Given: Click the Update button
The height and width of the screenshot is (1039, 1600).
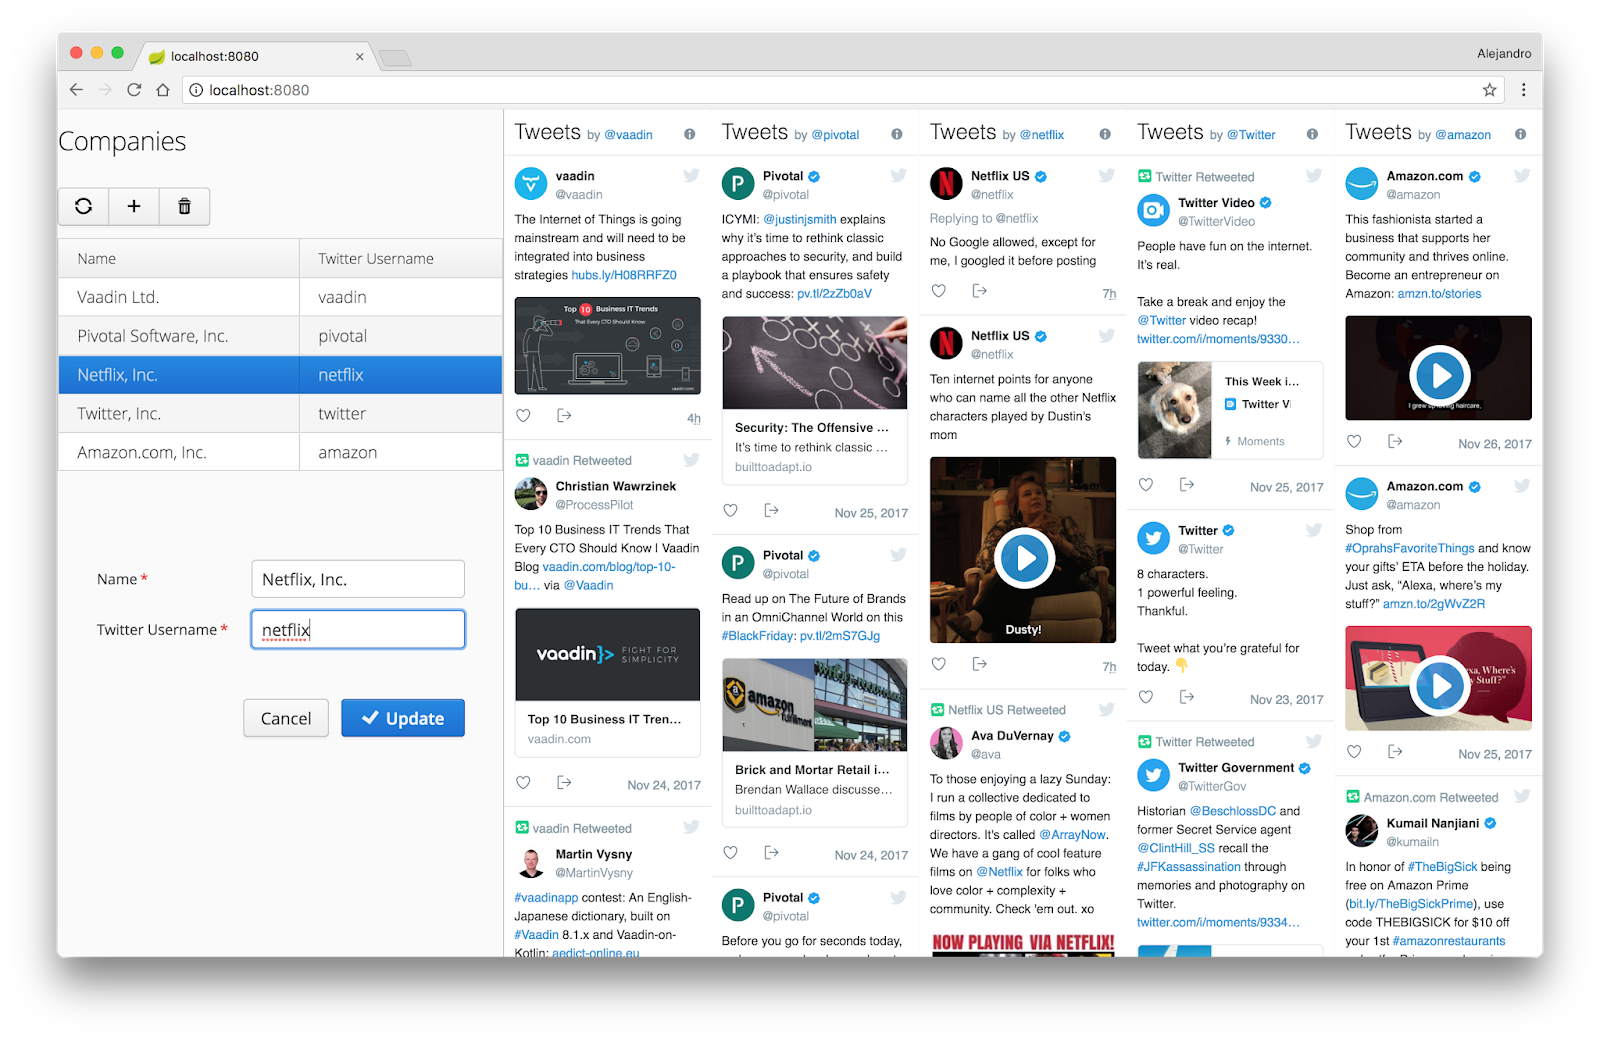Looking at the screenshot, I should coord(402,717).
